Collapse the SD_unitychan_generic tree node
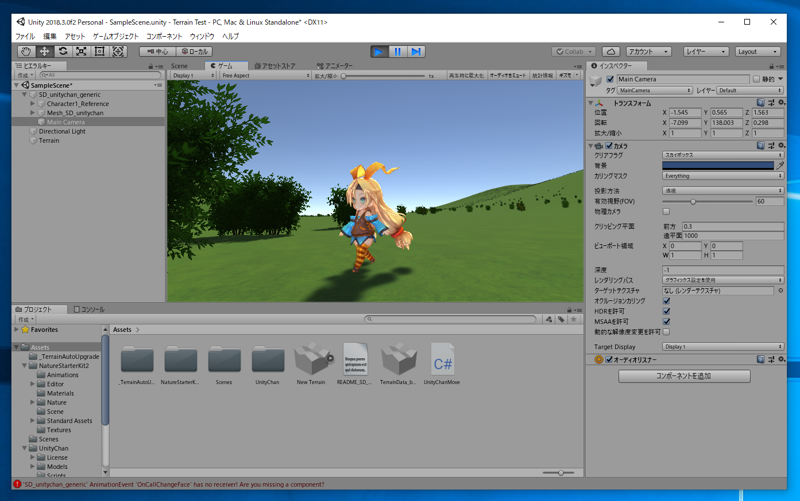The height and width of the screenshot is (501, 800). [24, 94]
